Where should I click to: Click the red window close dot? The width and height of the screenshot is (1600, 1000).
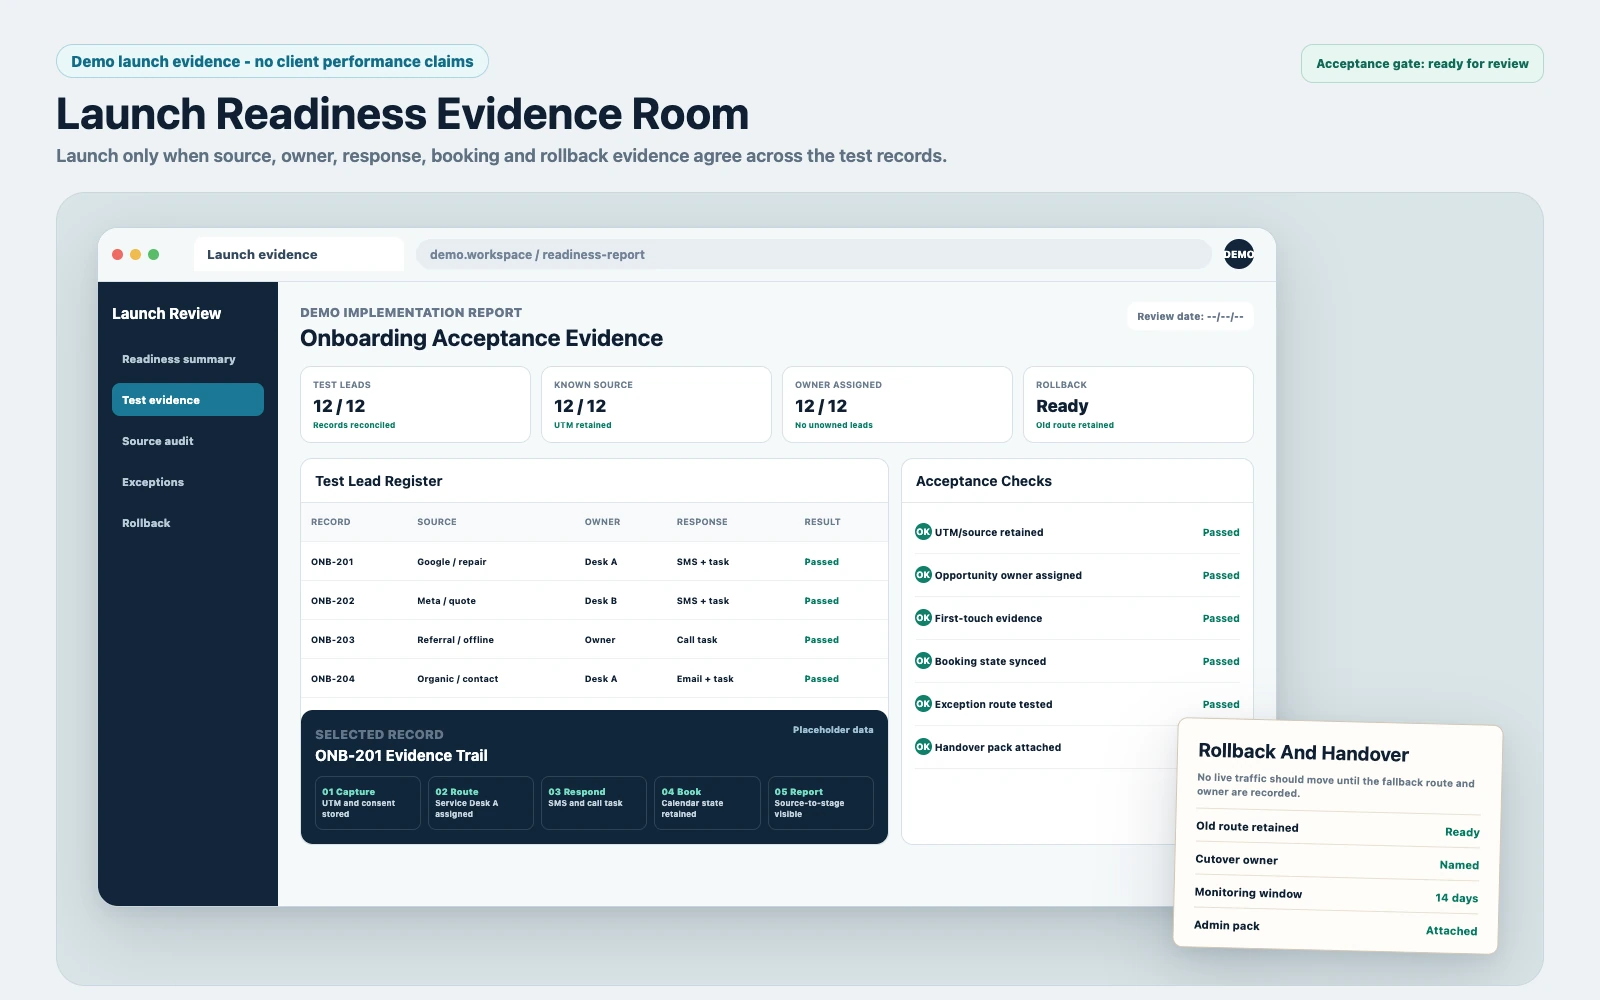pos(118,255)
